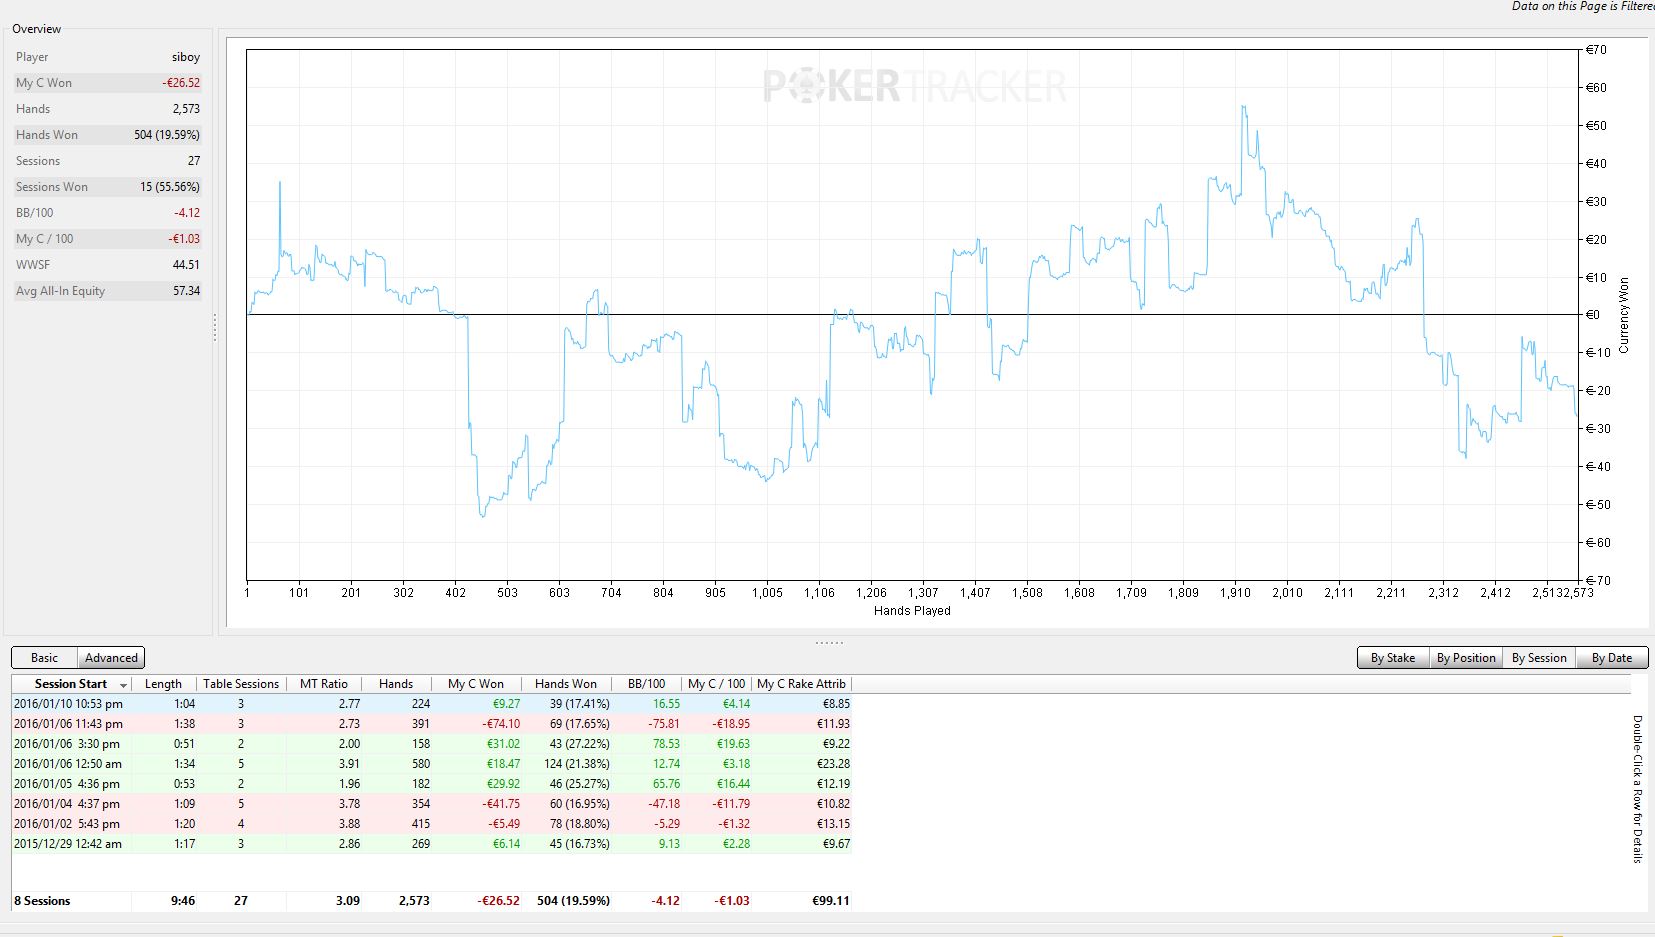Sort by Hands Won column header
The image size is (1655, 937).
566,684
